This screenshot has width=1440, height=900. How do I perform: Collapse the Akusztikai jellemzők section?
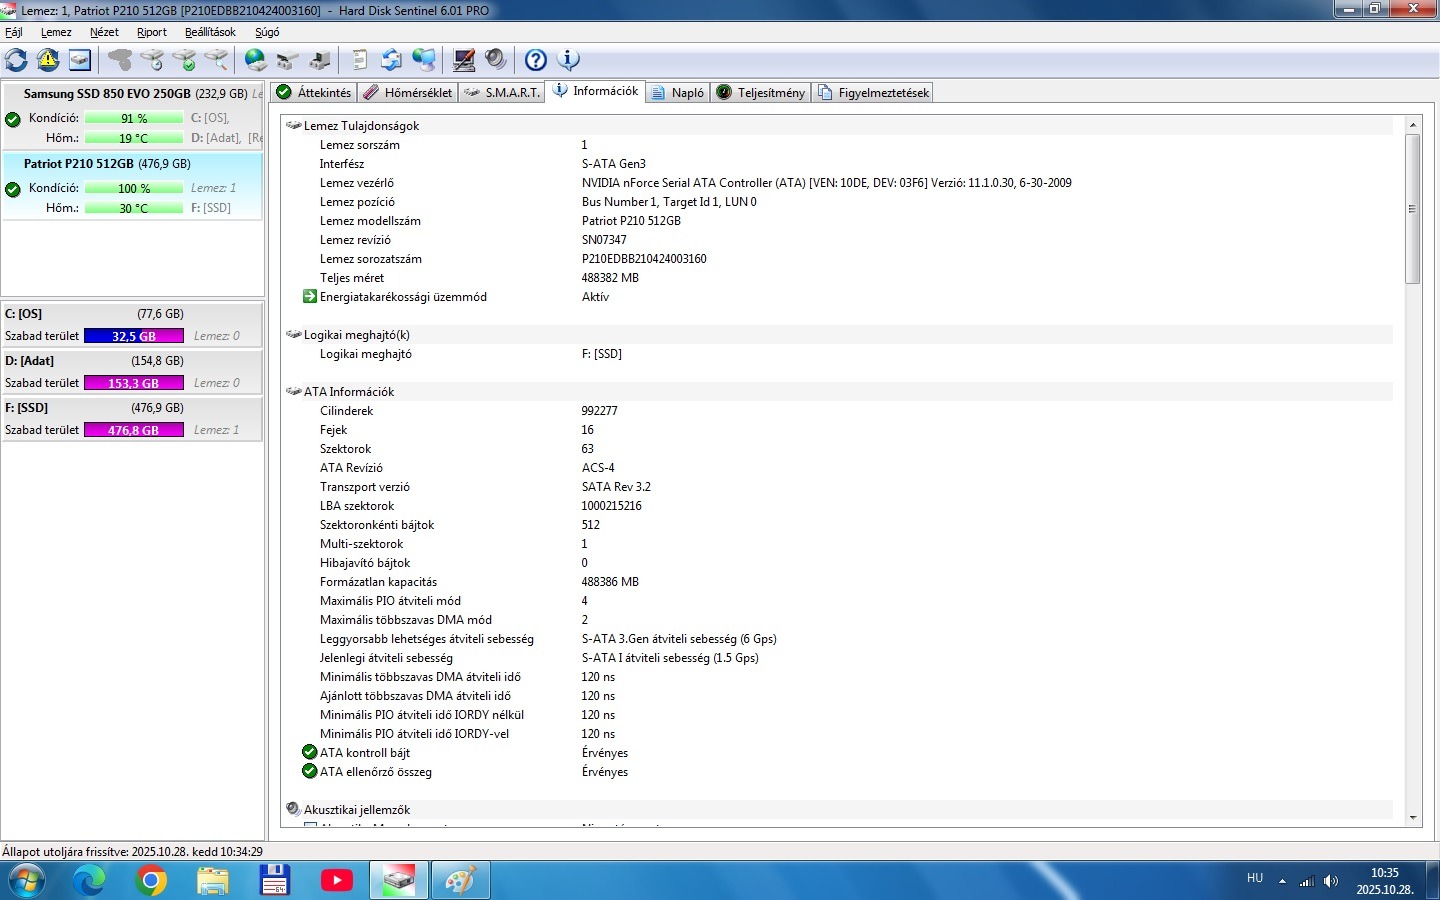click(294, 809)
